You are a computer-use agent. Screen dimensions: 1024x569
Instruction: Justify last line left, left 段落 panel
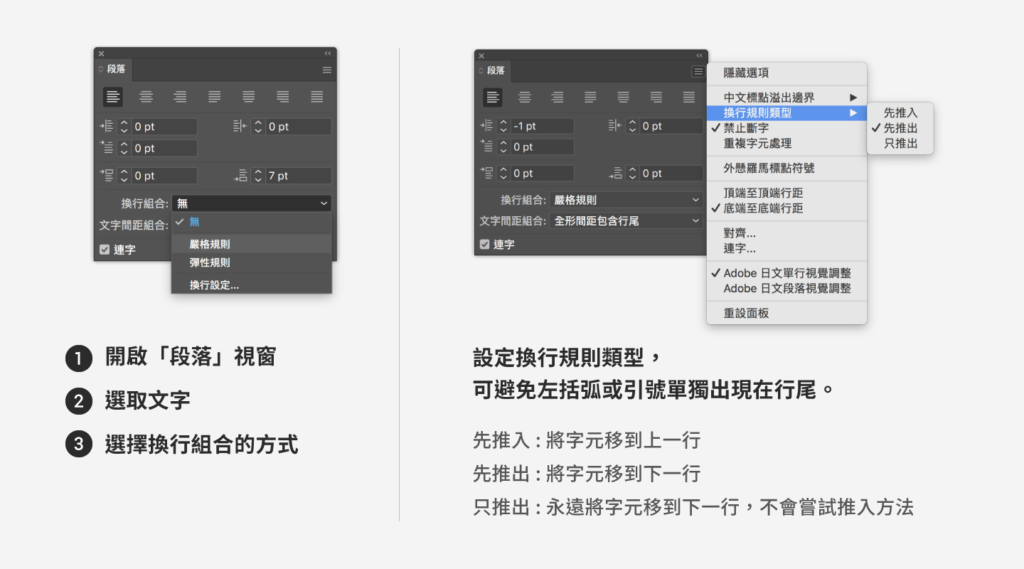(x=214, y=97)
